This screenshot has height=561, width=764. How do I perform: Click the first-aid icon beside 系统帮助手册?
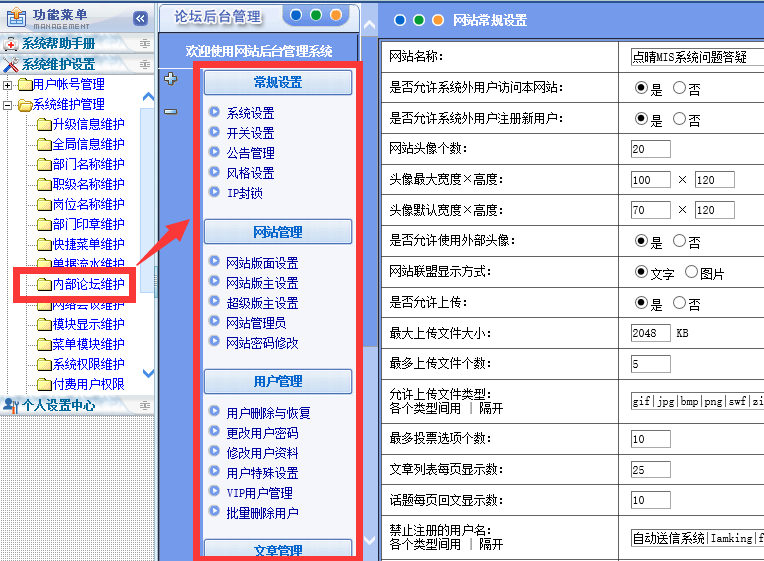tap(10, 45)
